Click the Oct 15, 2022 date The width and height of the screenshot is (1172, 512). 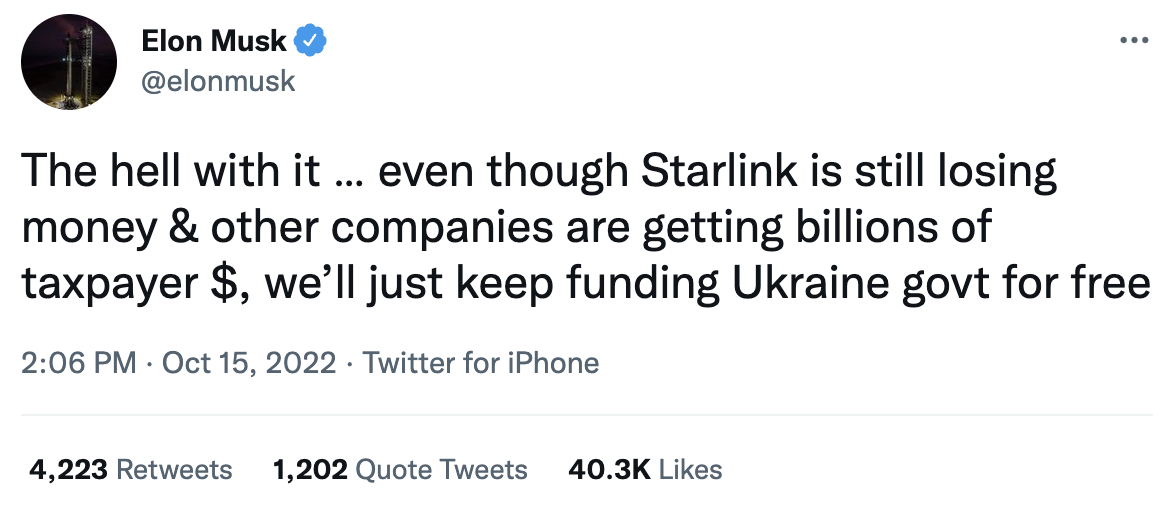point(250,362)
